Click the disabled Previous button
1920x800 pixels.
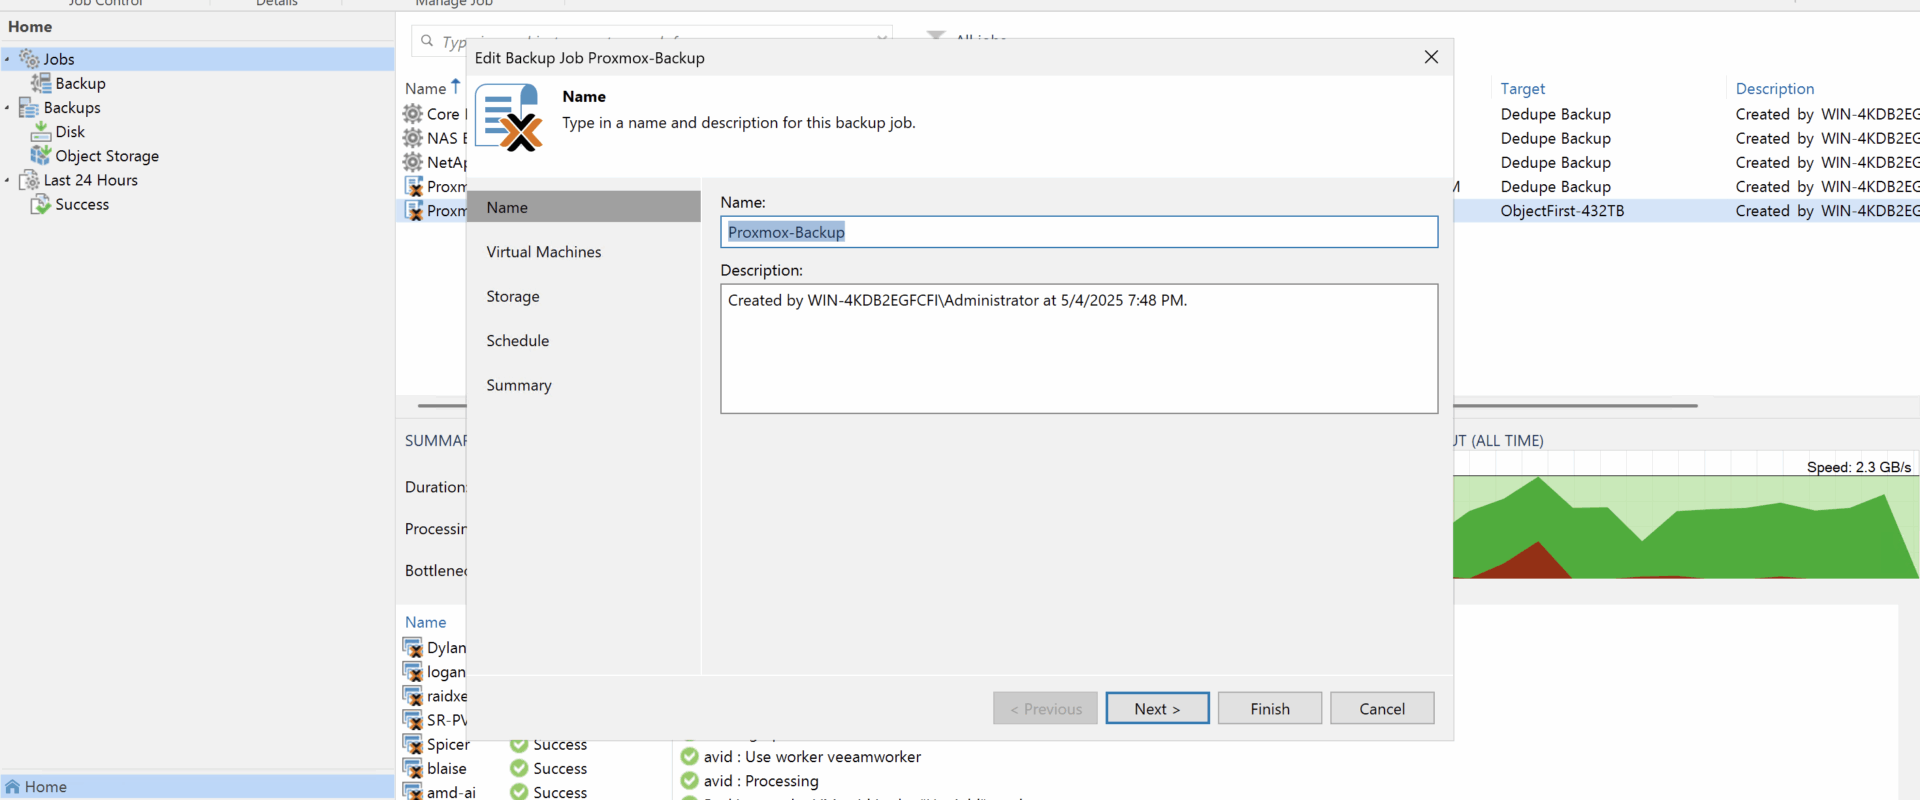point(1045,708)
